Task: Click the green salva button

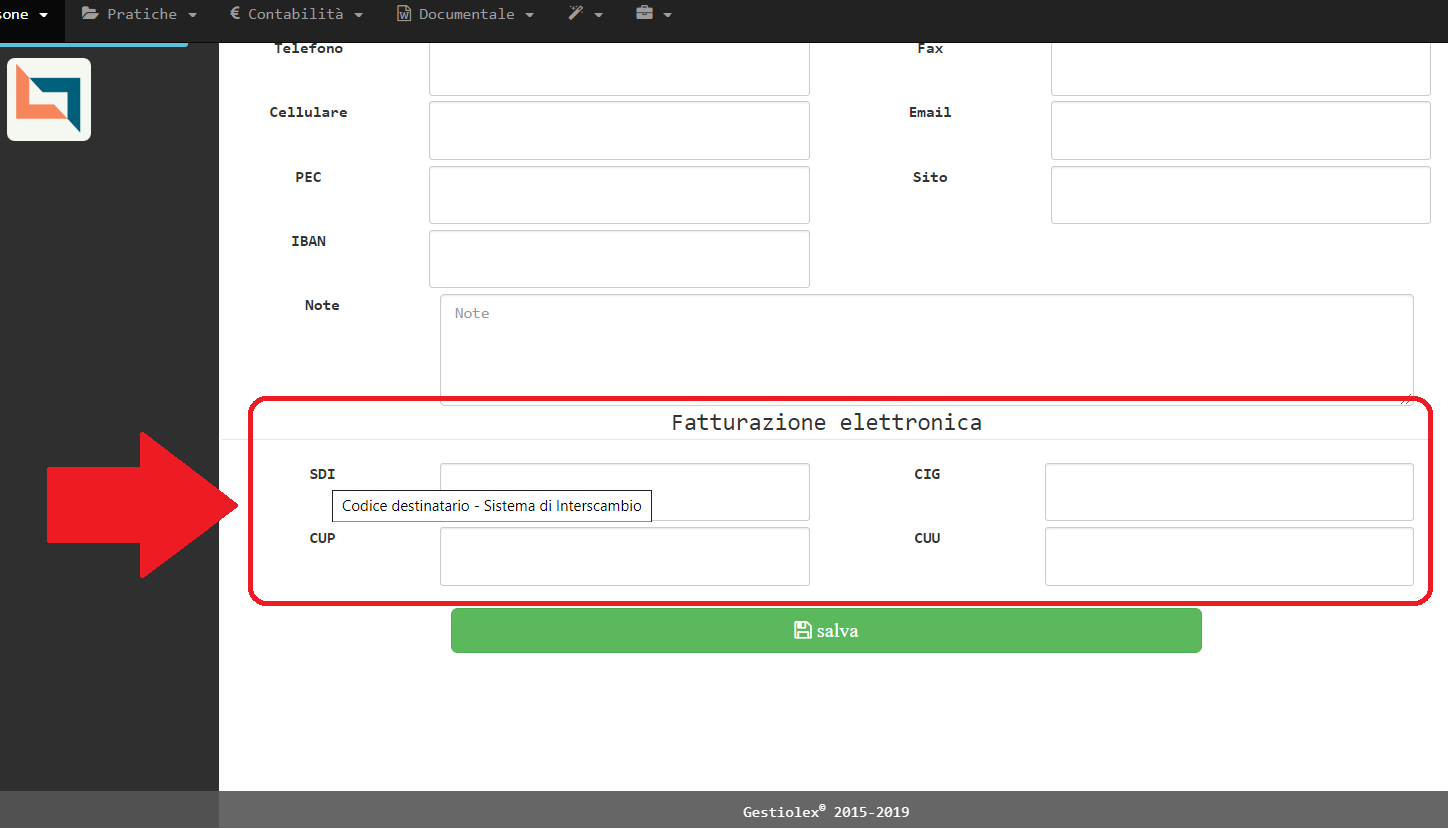Action: (826, 631)
